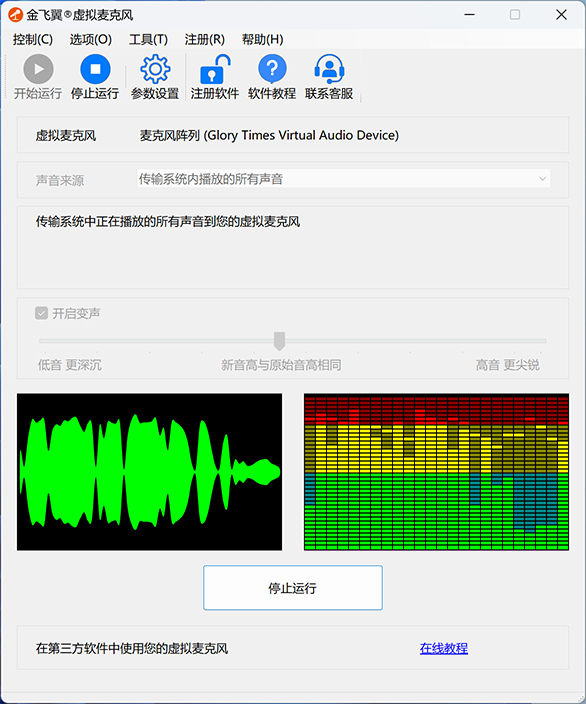Click the large 停止运行 button
This screenshot has height=704, width=586.
[x=293, y=588]
